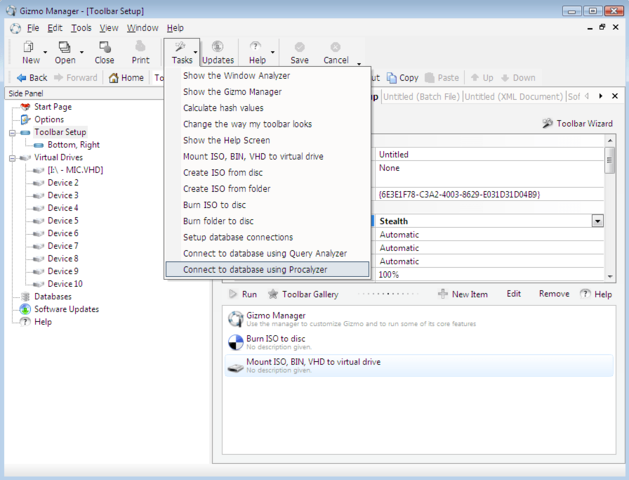The width and height of the screenshot is (629, 480).
Task: Click the Help question icon below properties
Action: click(585, 294)
